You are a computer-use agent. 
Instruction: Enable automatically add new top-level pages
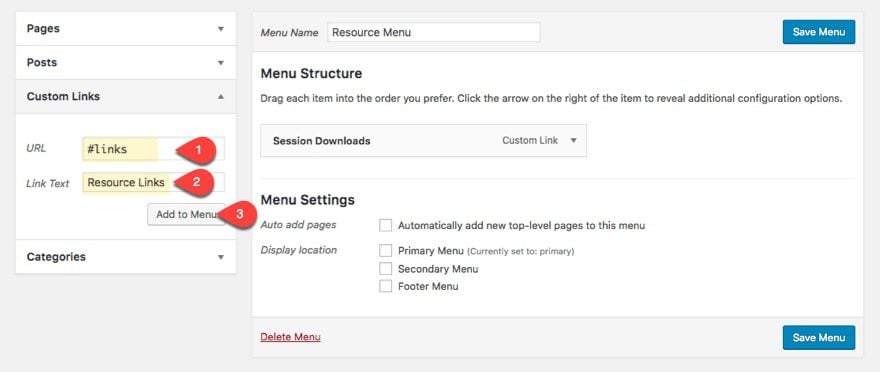(386, 226)
